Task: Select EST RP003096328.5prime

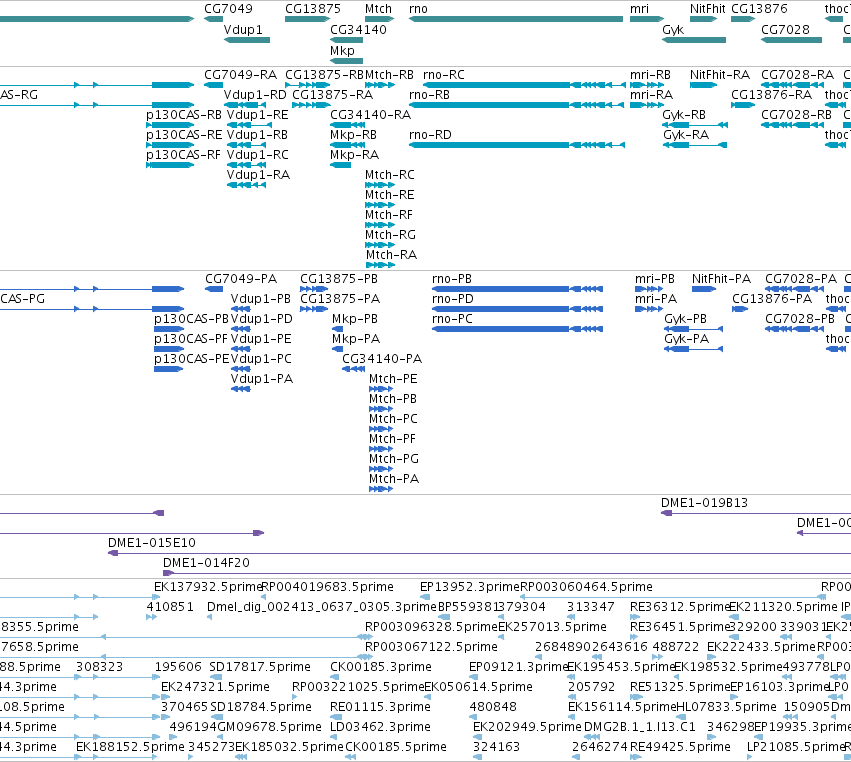Action: tap(431, 627)
